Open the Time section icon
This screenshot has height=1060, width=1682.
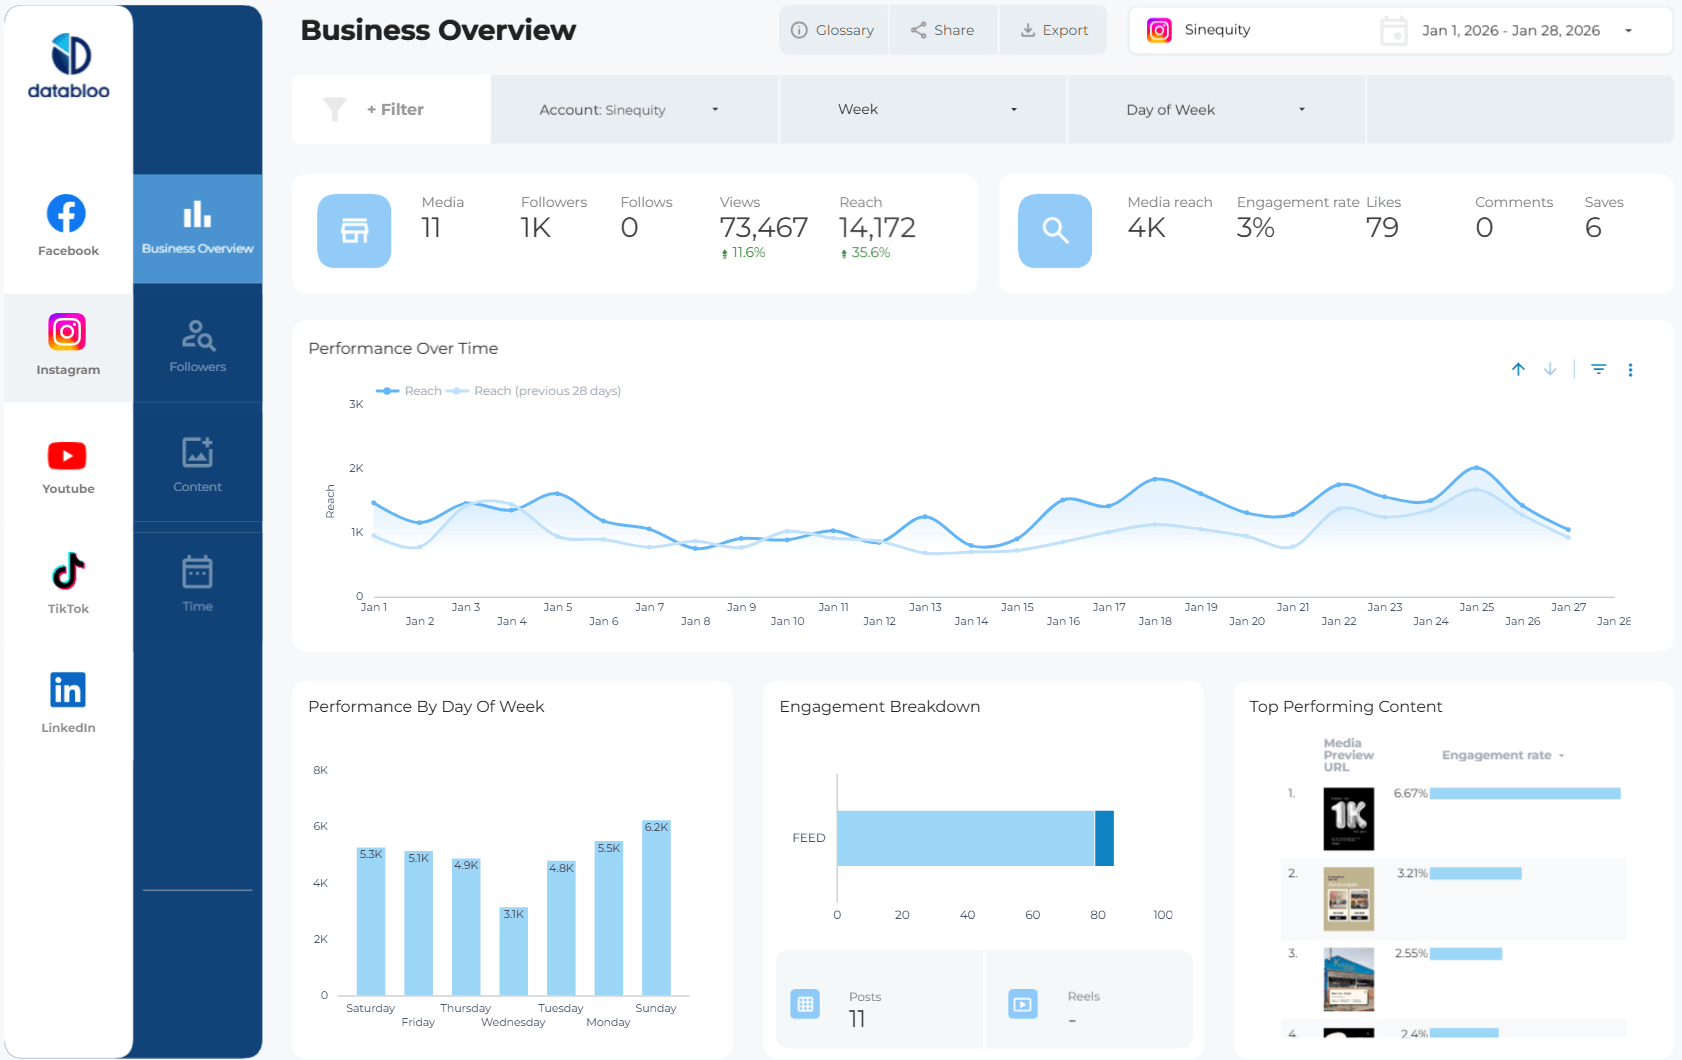[197, 583]
